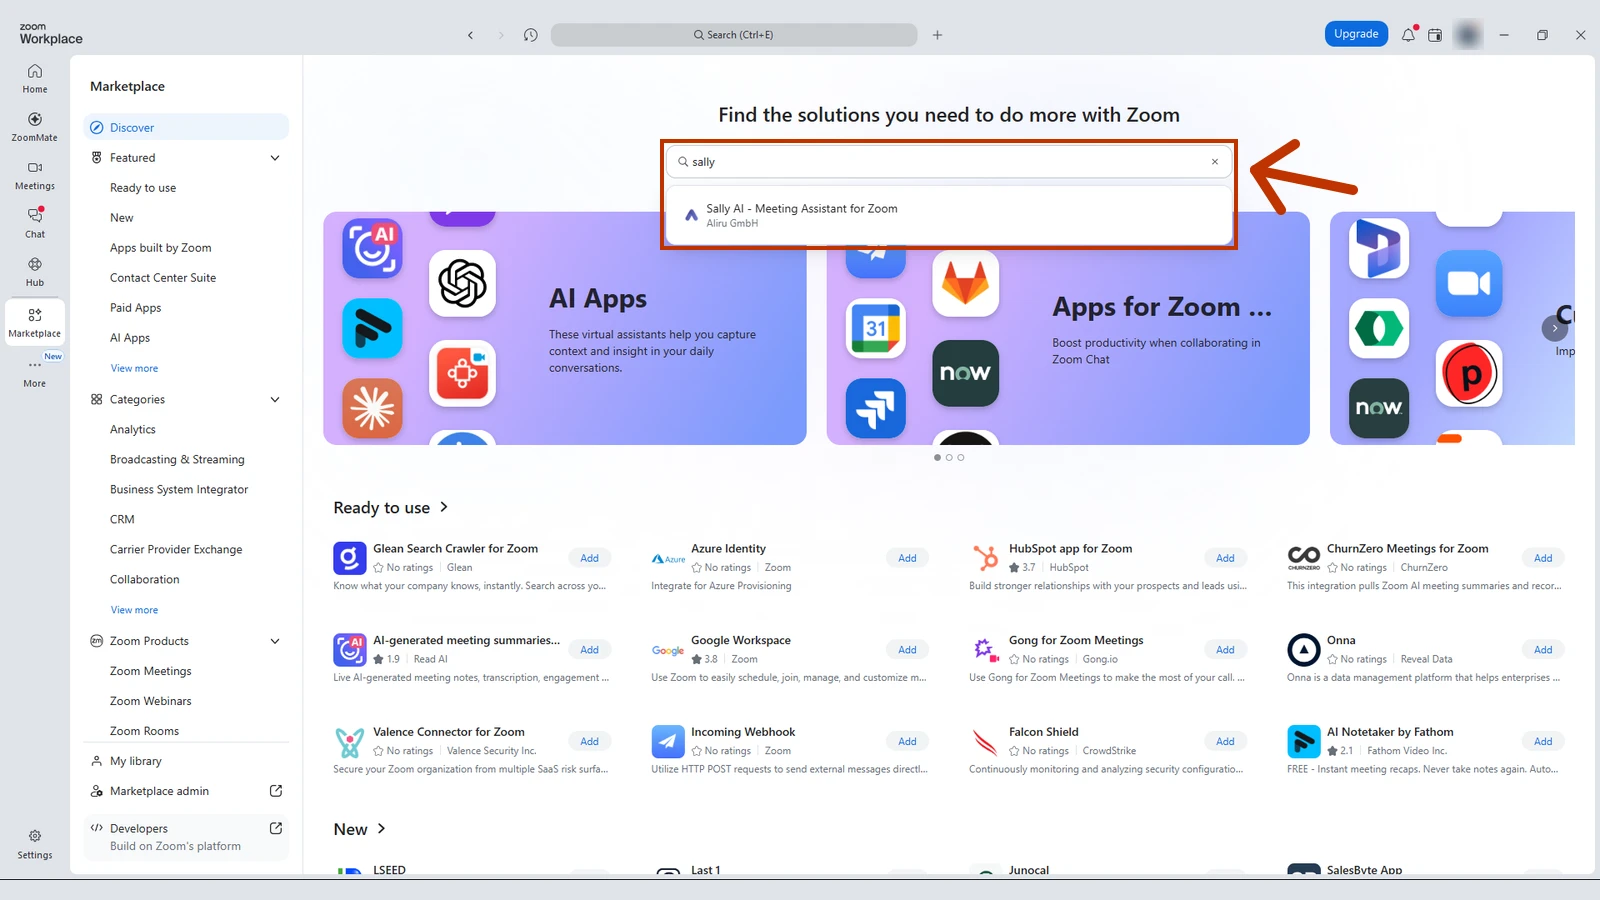Advance the banner carousel right arrow
The width and height of the screenshot is (1600, 900).
[1555, 328]
